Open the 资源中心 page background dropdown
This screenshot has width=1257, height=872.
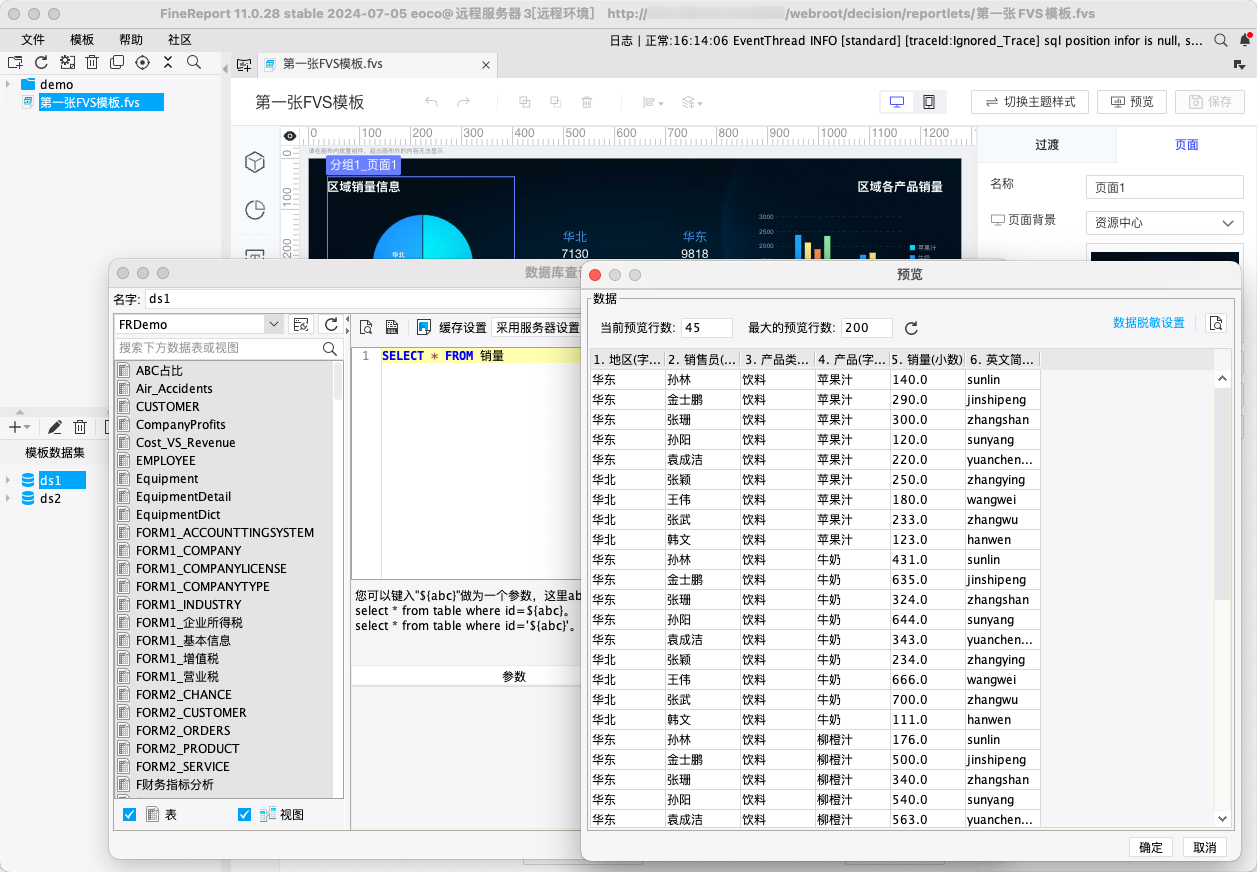pyautogui.click(x=1165, y=223)
